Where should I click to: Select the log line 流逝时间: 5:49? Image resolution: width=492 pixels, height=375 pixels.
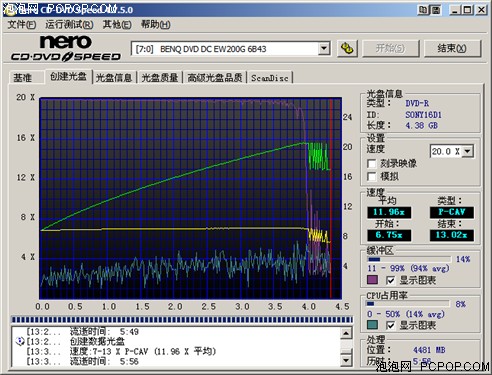104,332
